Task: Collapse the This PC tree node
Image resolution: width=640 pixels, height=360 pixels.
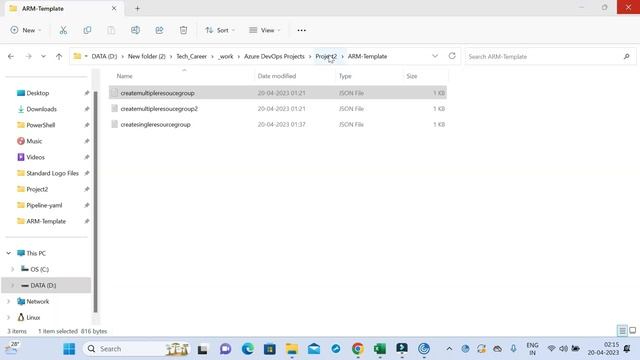Action: pyautogui.click(x=9, y=253)
